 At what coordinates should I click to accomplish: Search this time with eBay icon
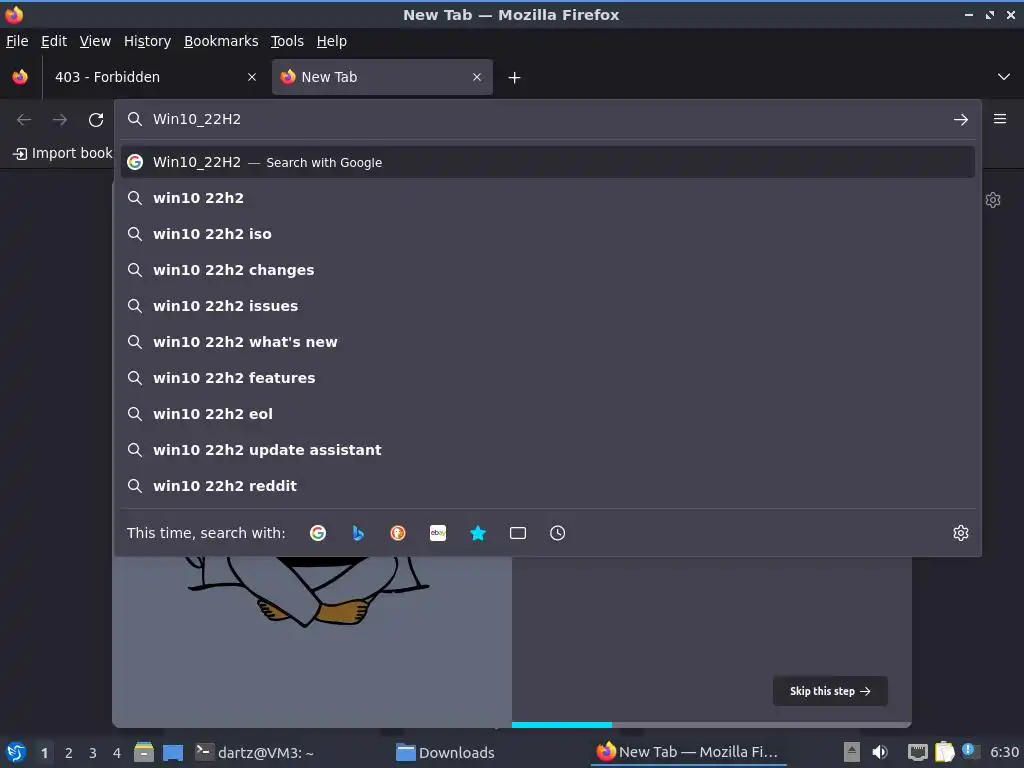(x=438, y=533)
